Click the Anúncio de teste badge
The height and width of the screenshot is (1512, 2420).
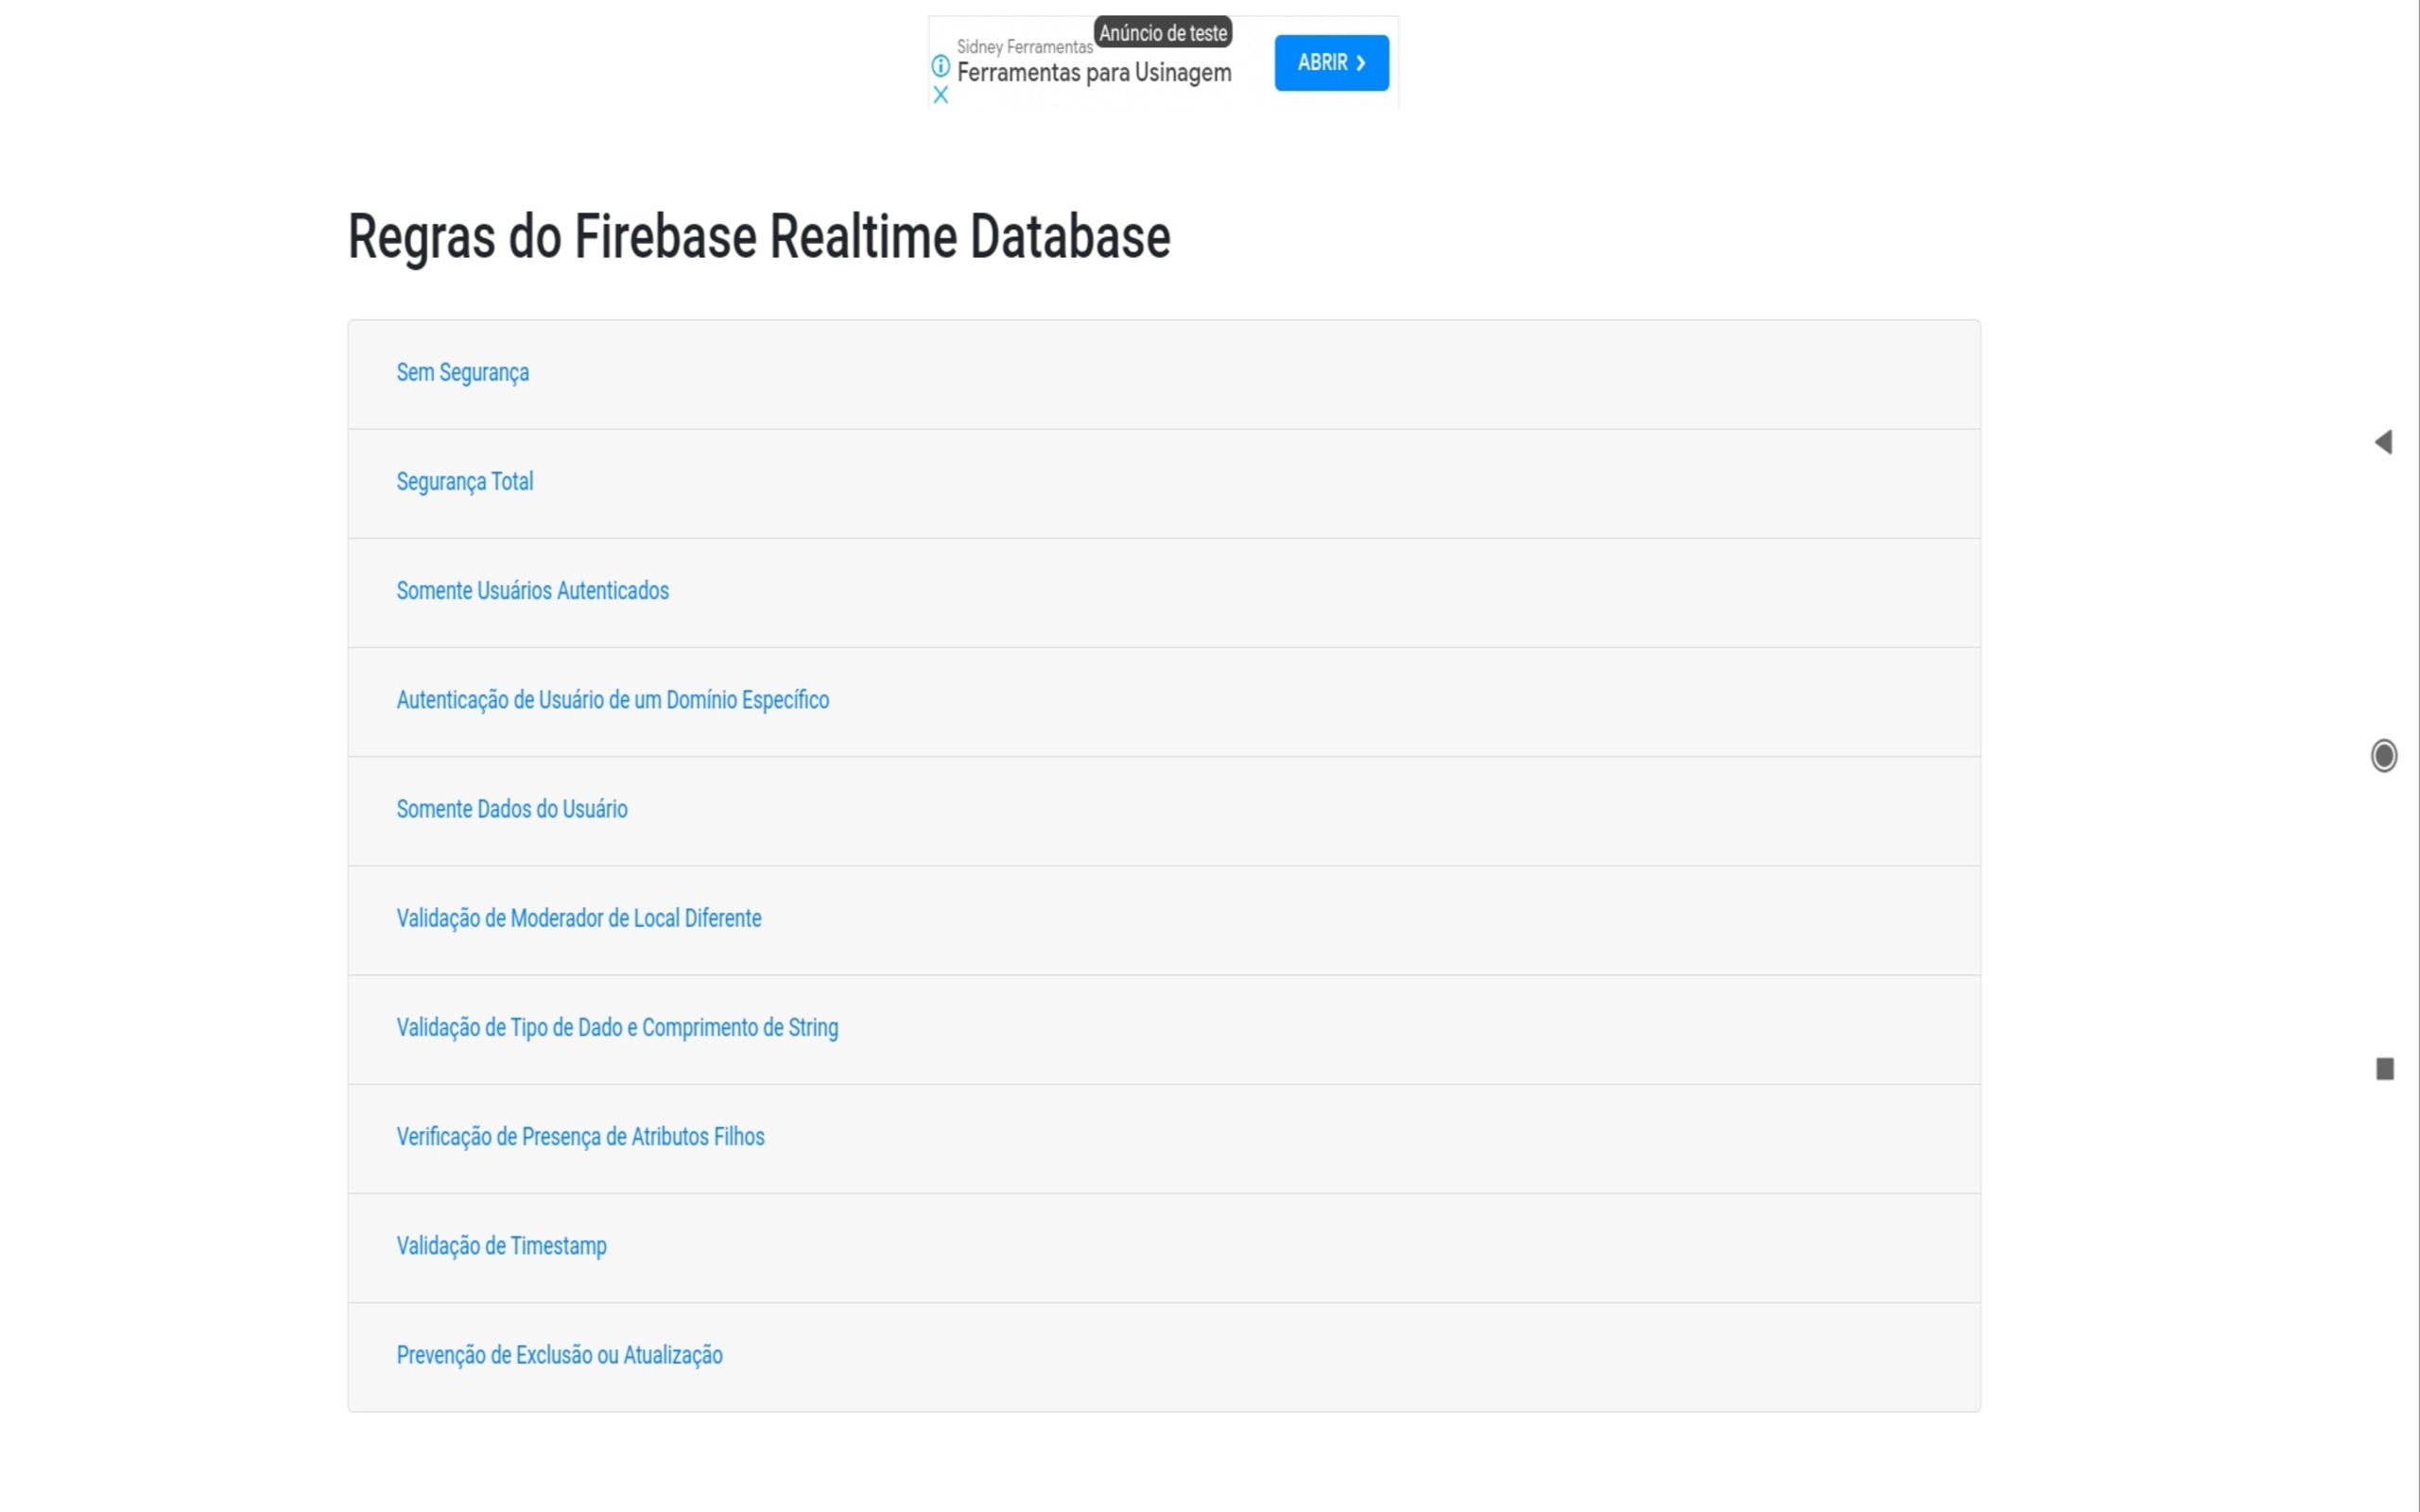click(1163, 31)
